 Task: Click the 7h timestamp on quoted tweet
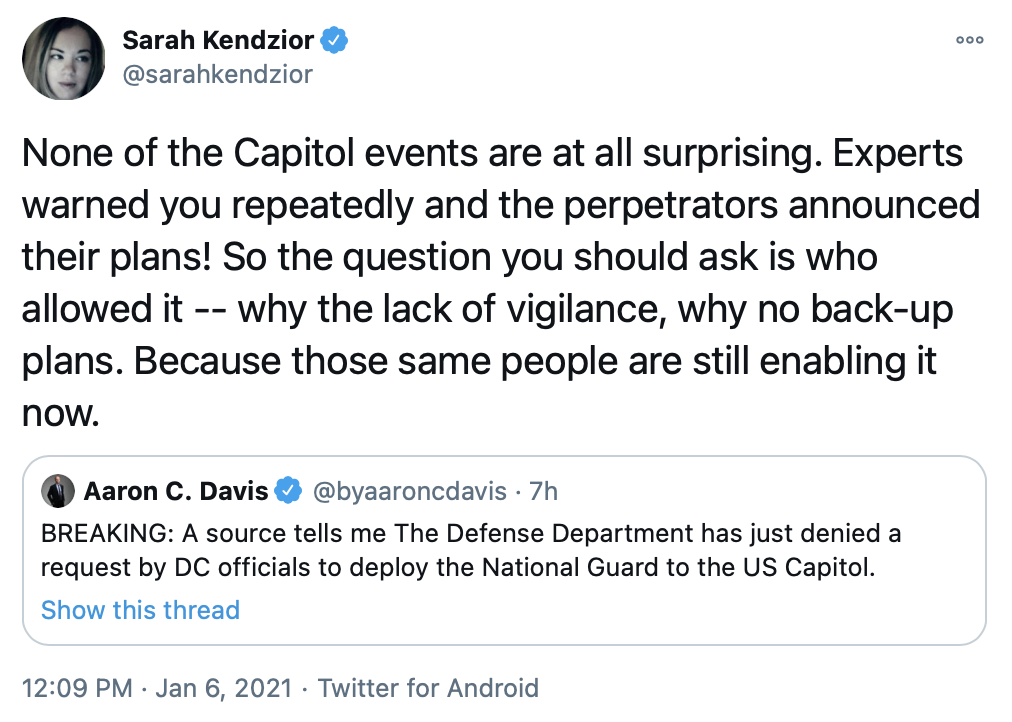[543, 491]
